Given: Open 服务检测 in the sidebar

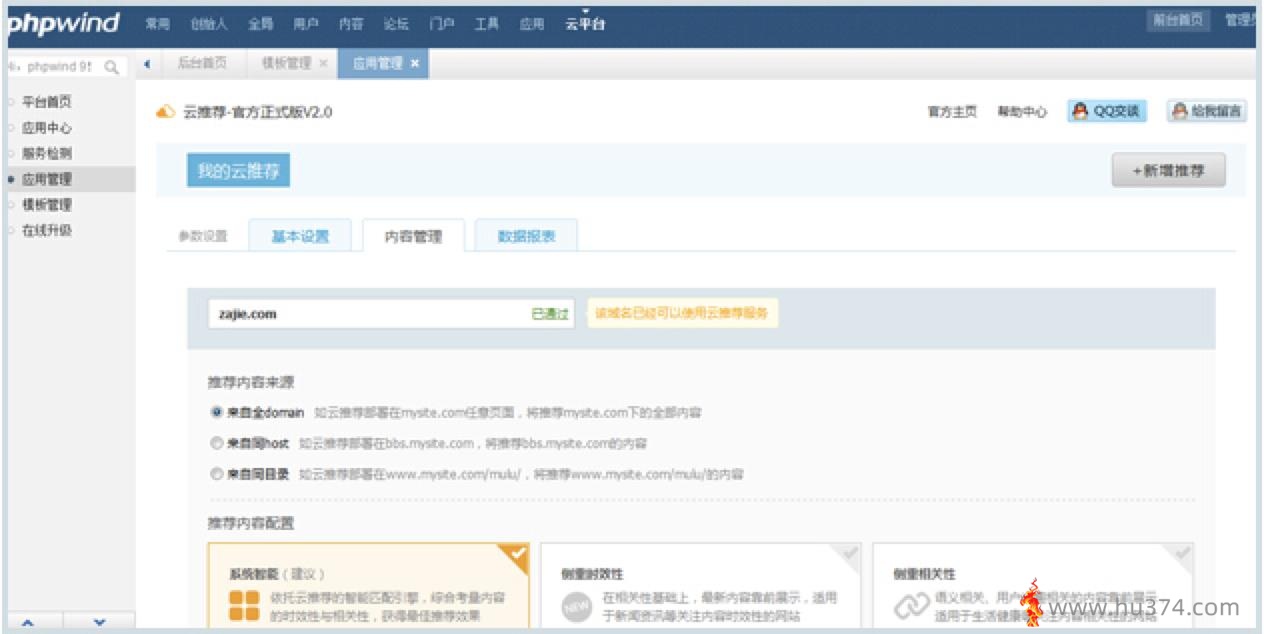Looking at the screenshot, I should coord(47,154).
